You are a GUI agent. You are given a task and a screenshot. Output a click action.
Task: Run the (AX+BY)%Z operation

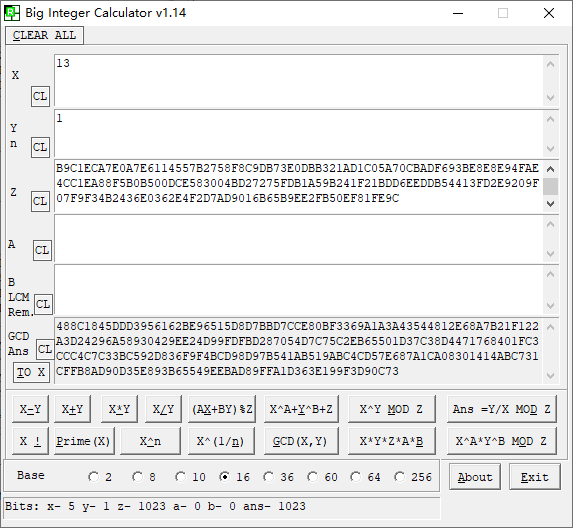click(x=222, y=409)
